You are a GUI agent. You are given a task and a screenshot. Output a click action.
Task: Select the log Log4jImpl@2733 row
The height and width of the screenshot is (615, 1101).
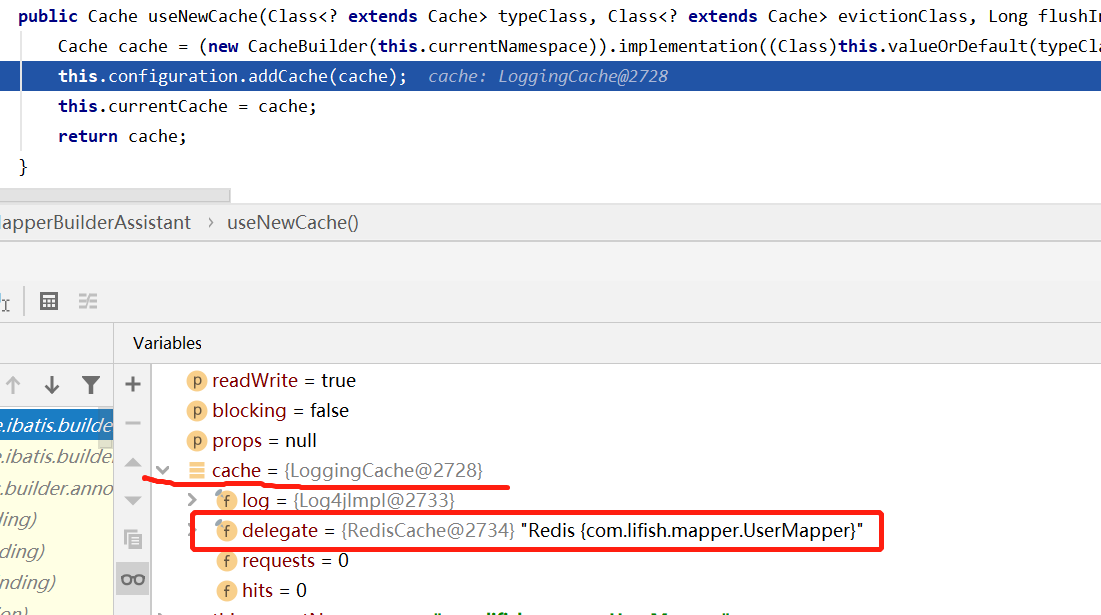point(336,501)
